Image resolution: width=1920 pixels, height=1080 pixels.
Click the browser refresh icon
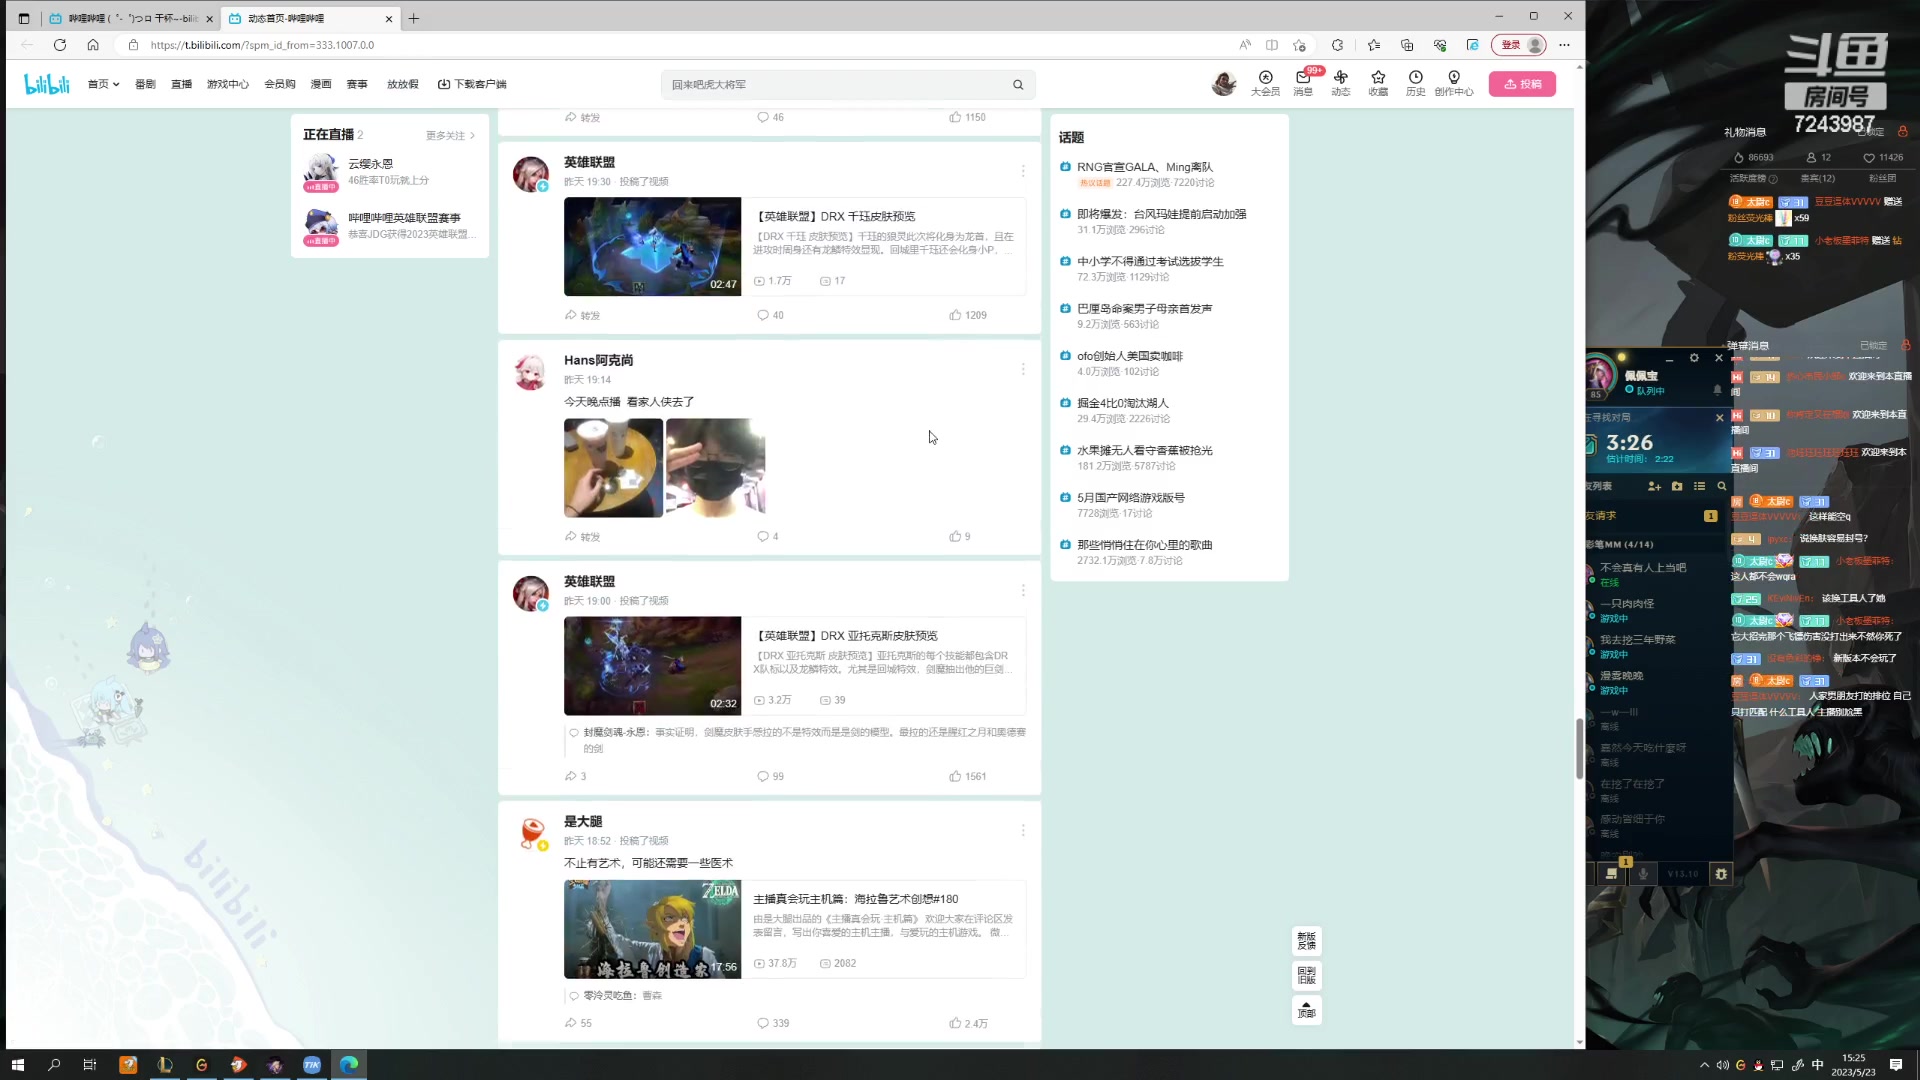(60, 45)
